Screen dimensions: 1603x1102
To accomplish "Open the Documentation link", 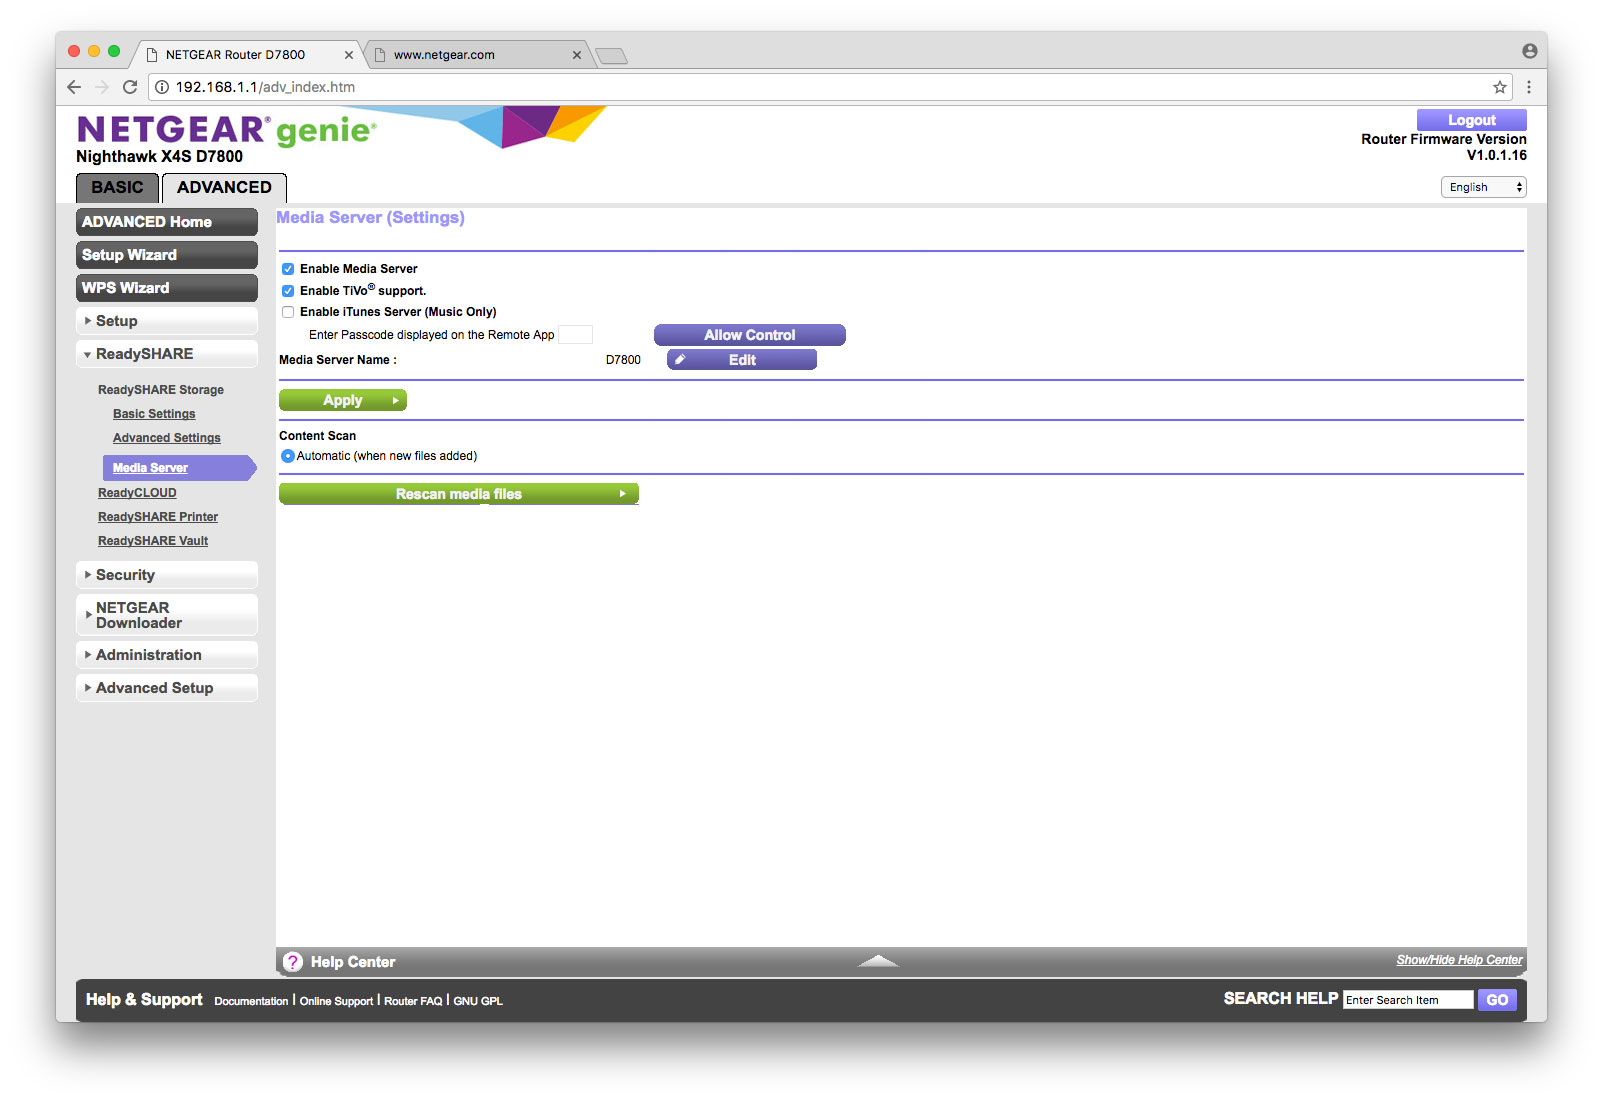I will pyautogui.click(x=251, y=1001).
